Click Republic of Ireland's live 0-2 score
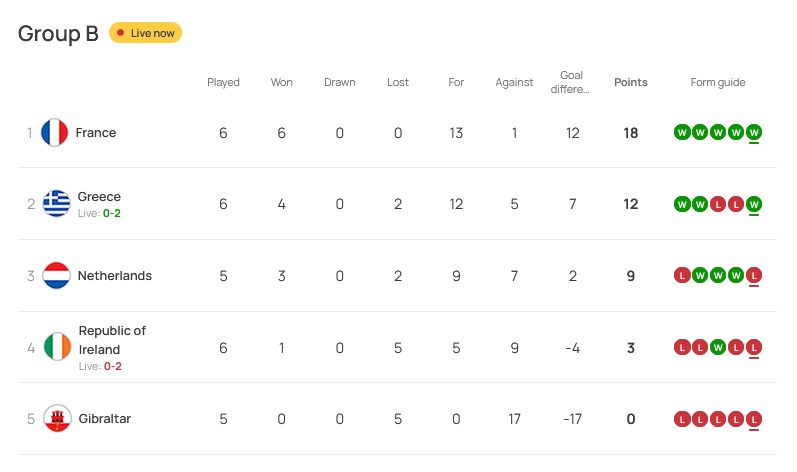The height and width of the screenshot is (472, 797). (x=112, y=366)
